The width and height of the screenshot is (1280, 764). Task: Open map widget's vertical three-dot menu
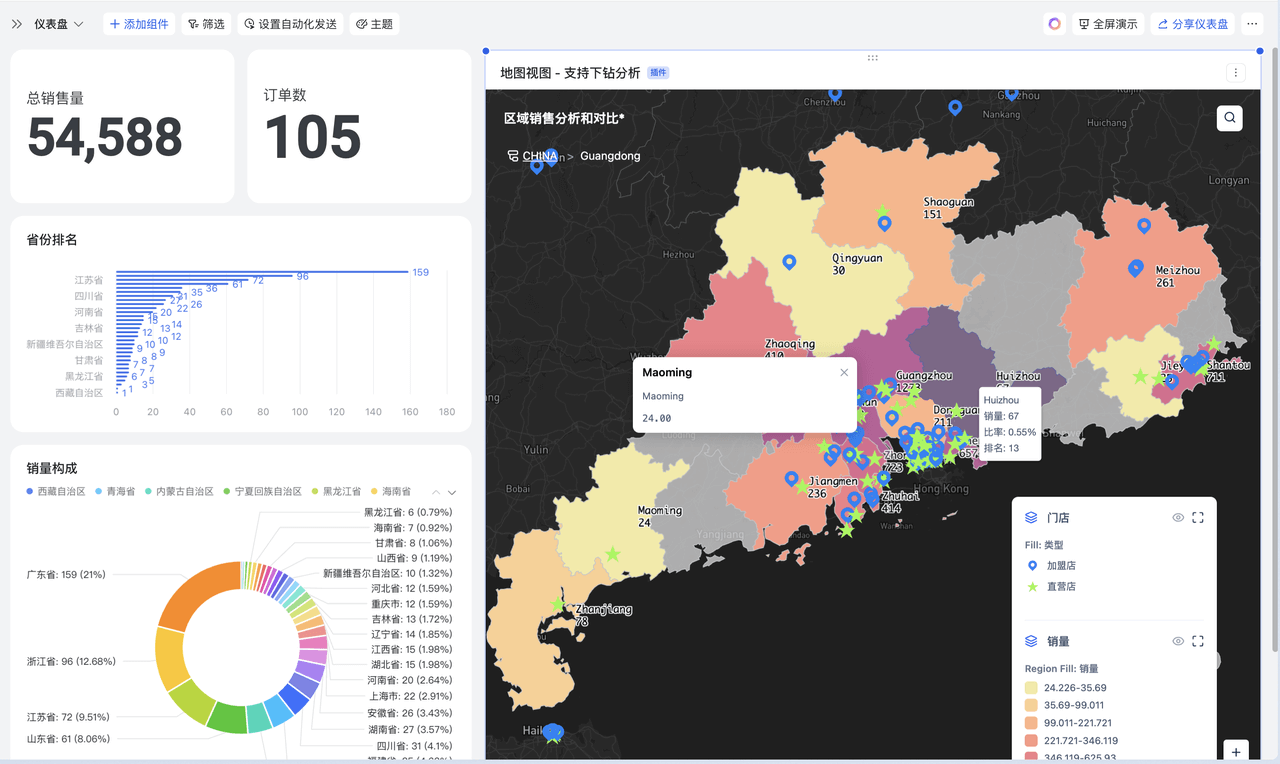pyautogui.click(x=1236, y=73)
